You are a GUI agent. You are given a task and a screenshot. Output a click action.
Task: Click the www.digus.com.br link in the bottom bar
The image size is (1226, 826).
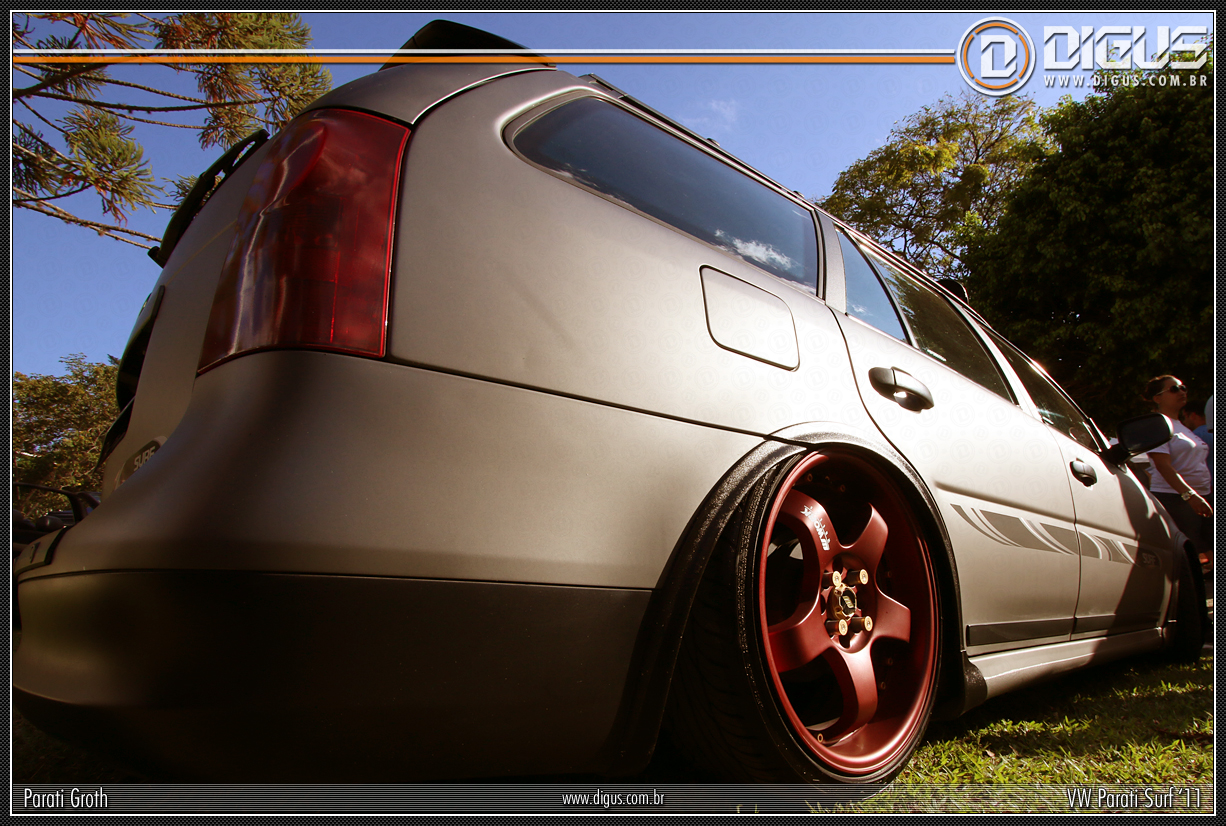[612, 799]
